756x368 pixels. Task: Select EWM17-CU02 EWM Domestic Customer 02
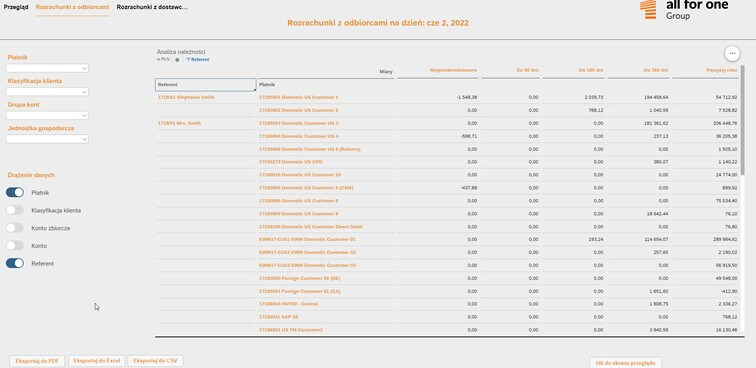point(307,252)
